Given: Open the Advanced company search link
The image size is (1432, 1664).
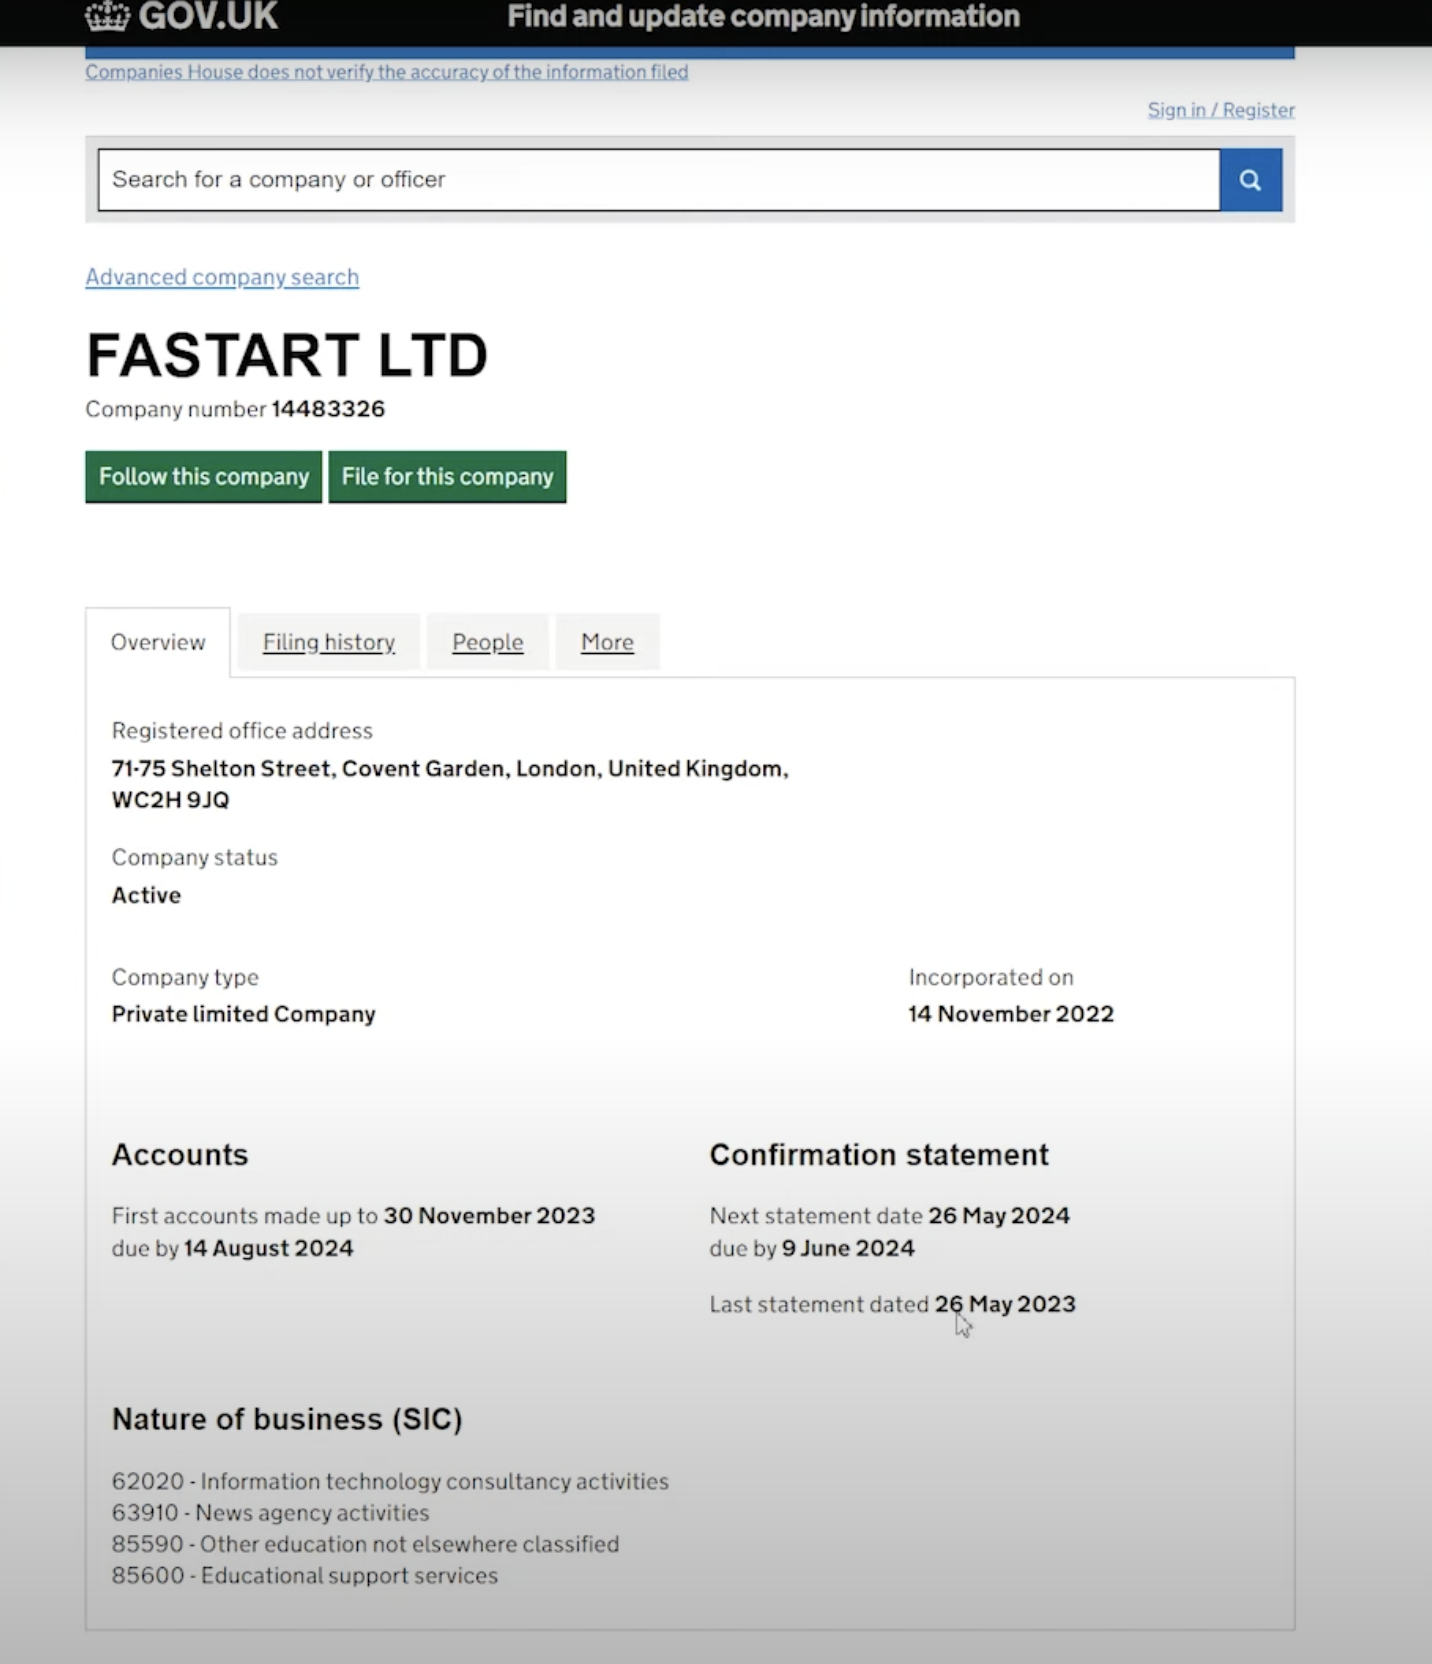Looking at the screenshot, I should coord(222,277).
